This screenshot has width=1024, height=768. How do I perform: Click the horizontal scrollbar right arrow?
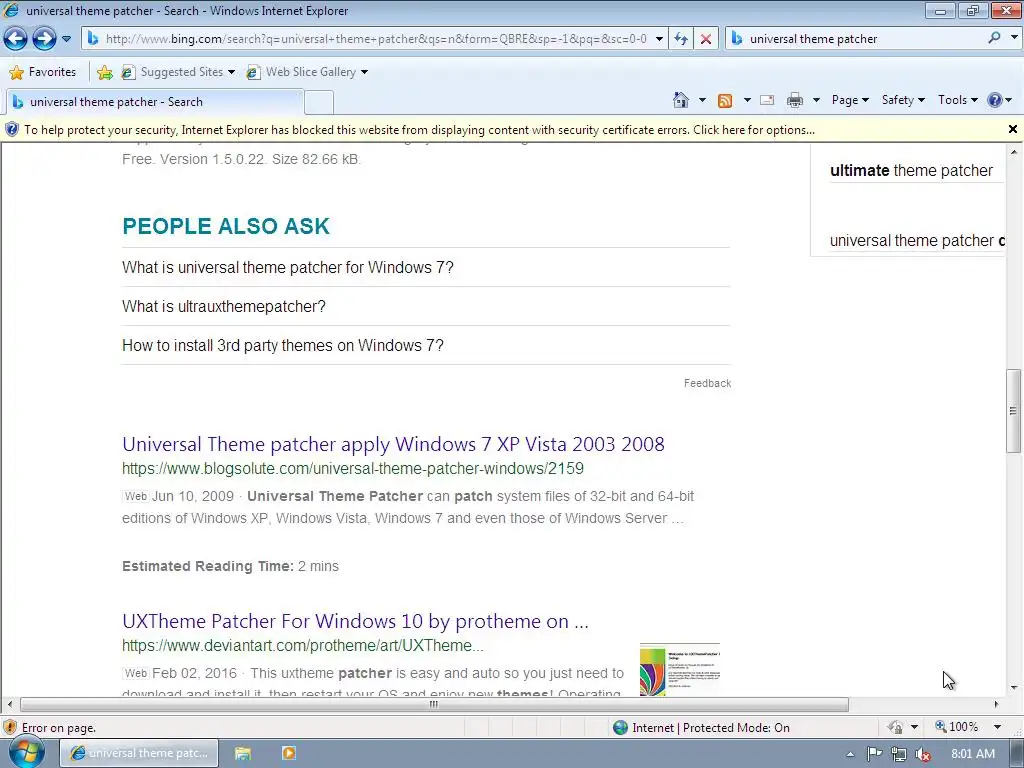pyautogui.click(x=996, y=705)
